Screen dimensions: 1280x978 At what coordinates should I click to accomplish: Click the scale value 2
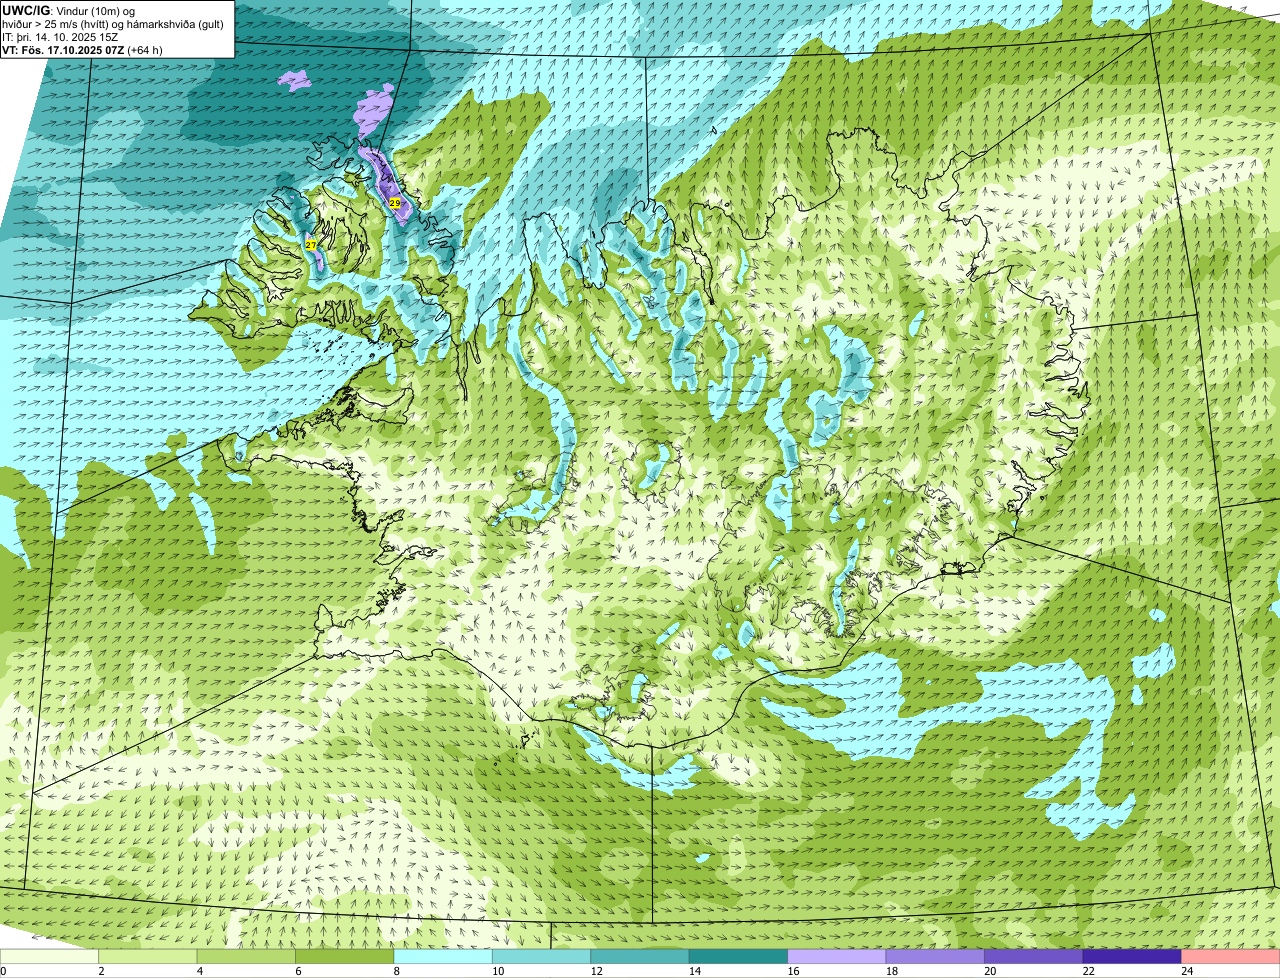[x=101, y=970]
